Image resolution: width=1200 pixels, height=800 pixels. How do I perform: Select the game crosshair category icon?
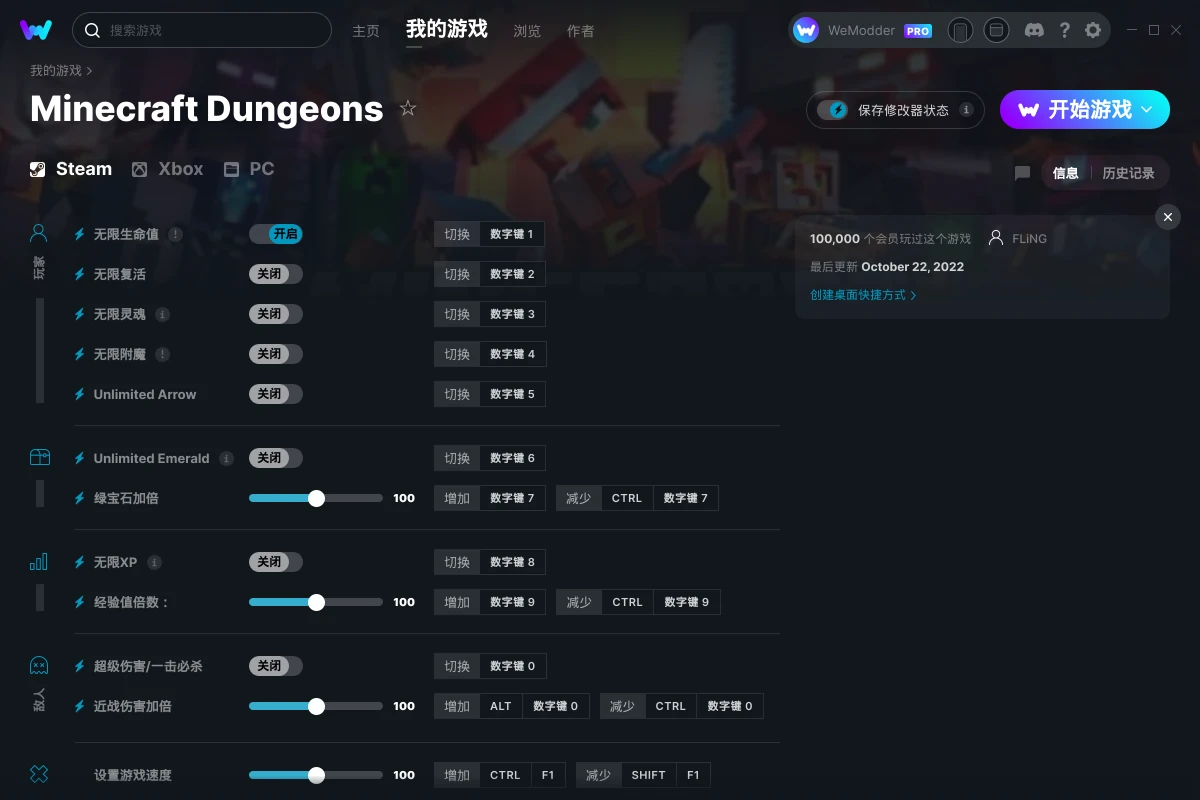coord(39,774)
